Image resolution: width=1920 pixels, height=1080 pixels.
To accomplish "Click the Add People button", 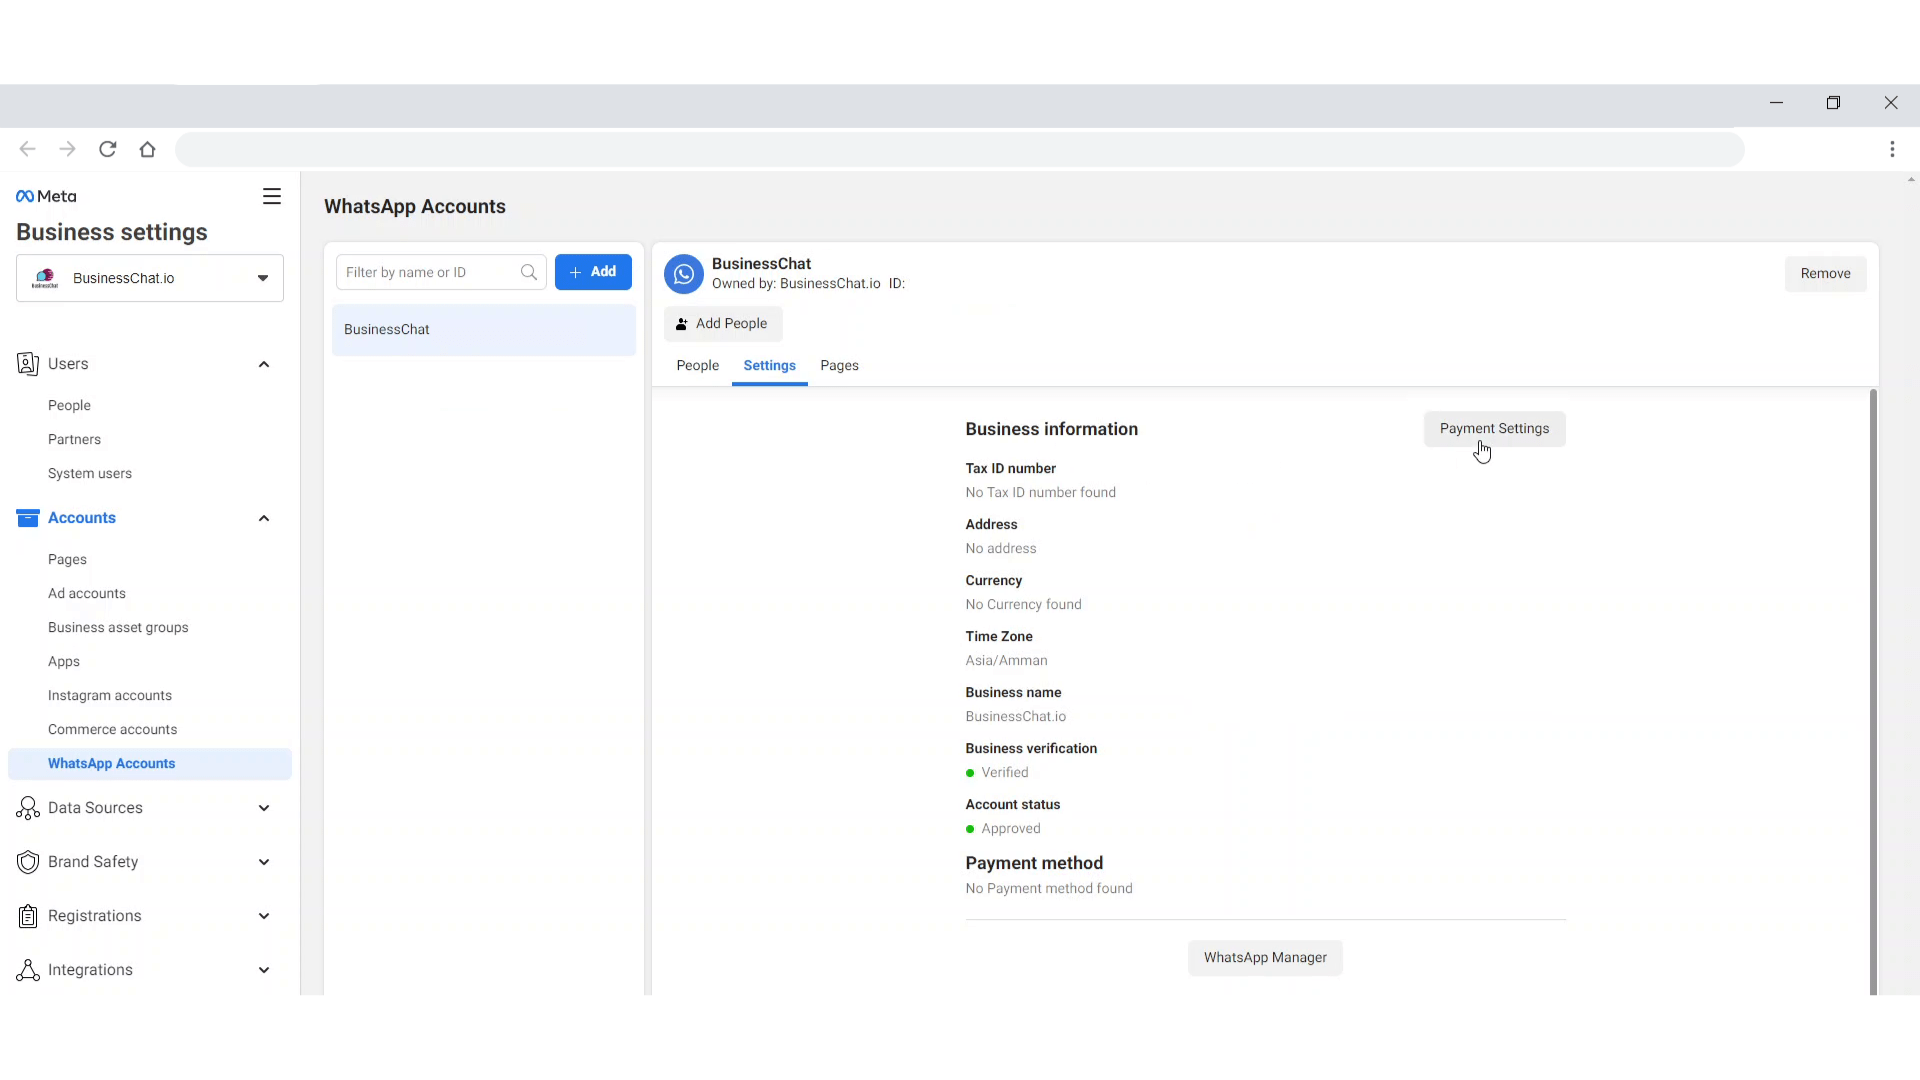I will [722, 323].
